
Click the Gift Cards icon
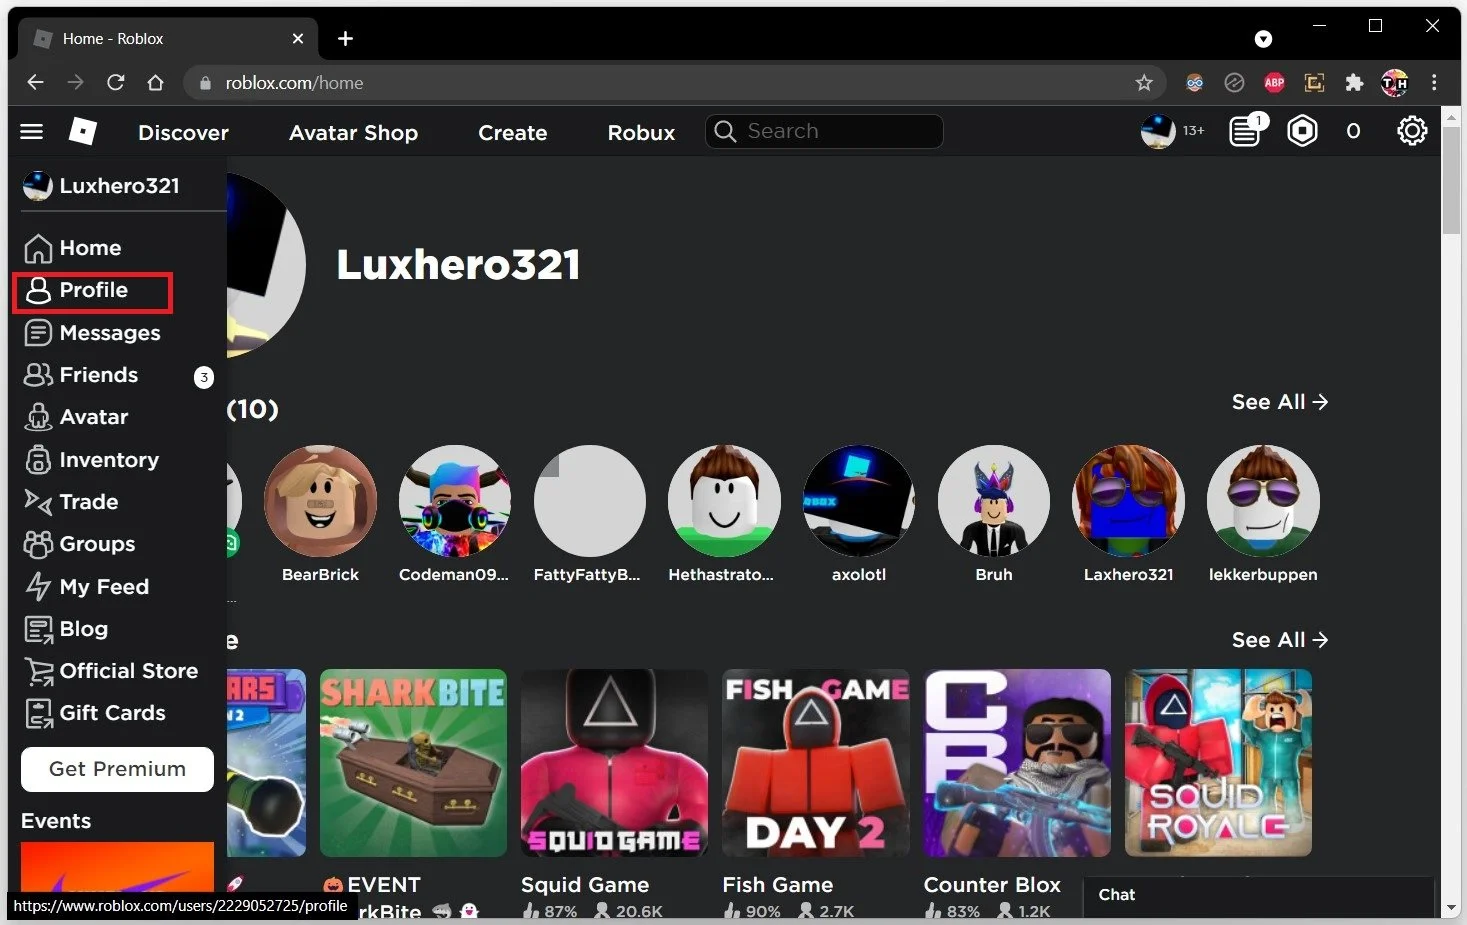38,713
